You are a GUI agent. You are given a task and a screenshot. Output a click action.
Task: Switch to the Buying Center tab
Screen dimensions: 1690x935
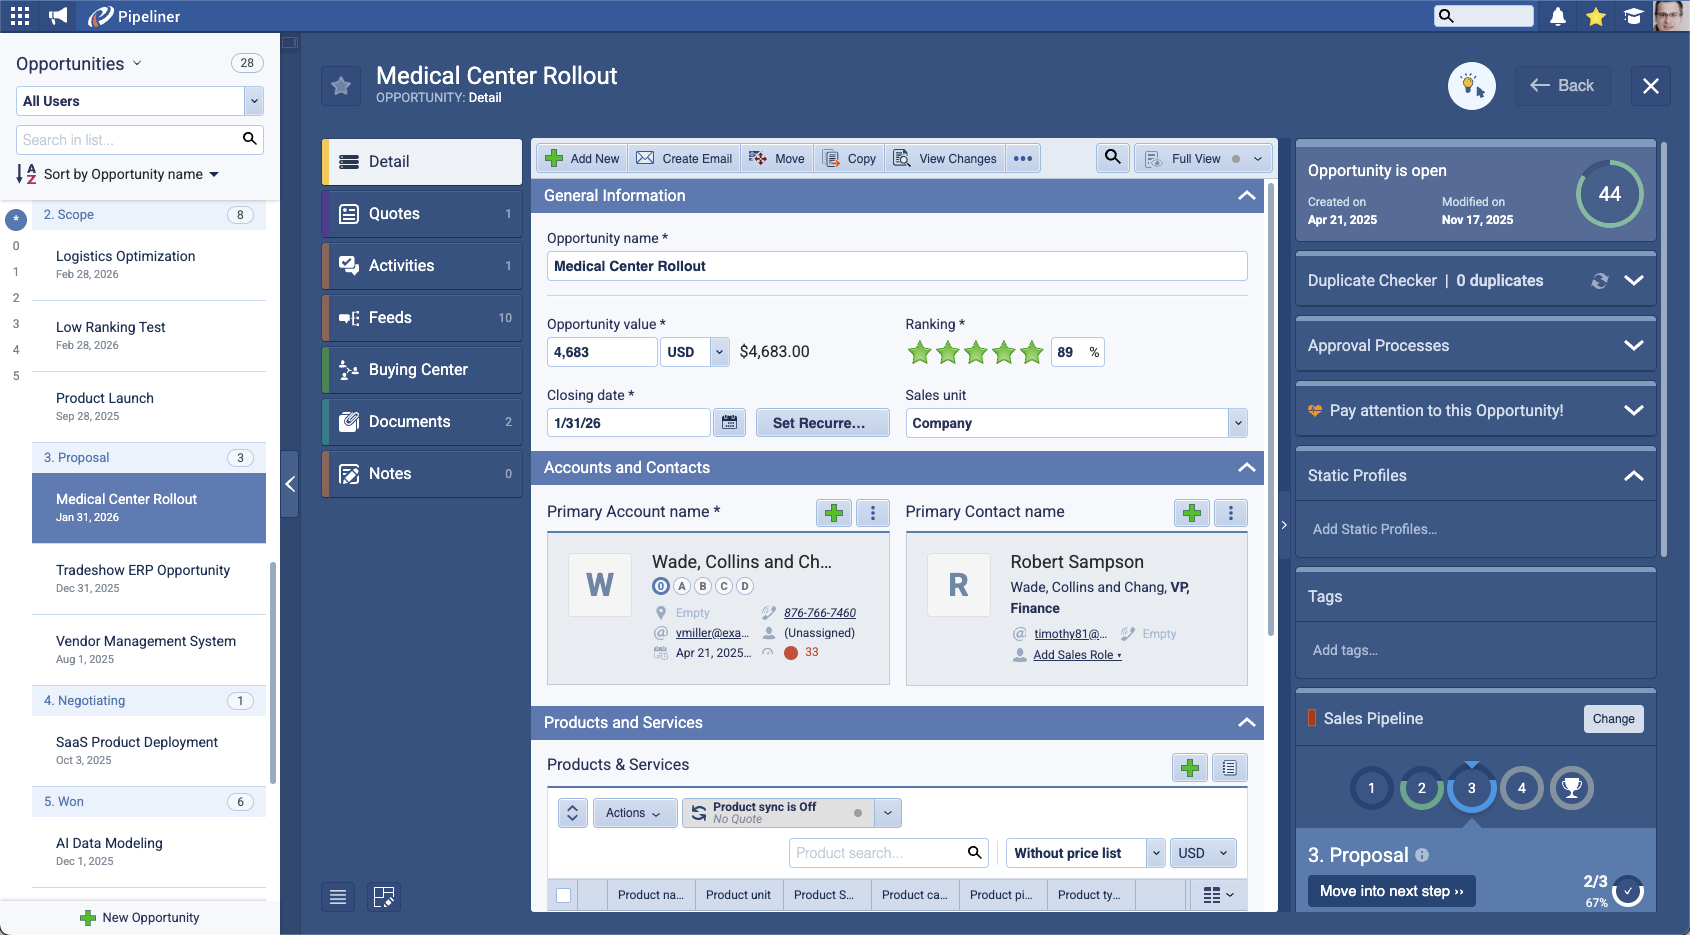pyautogui.click(x=423, y=370)
